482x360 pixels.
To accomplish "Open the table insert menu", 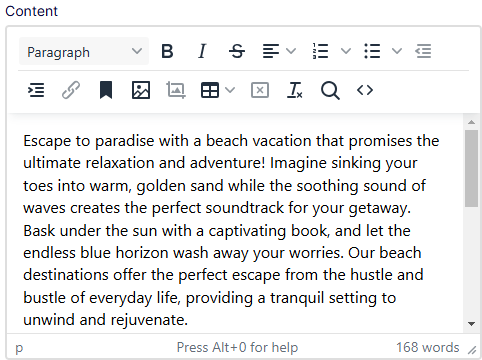I will [x=217, y=90].
